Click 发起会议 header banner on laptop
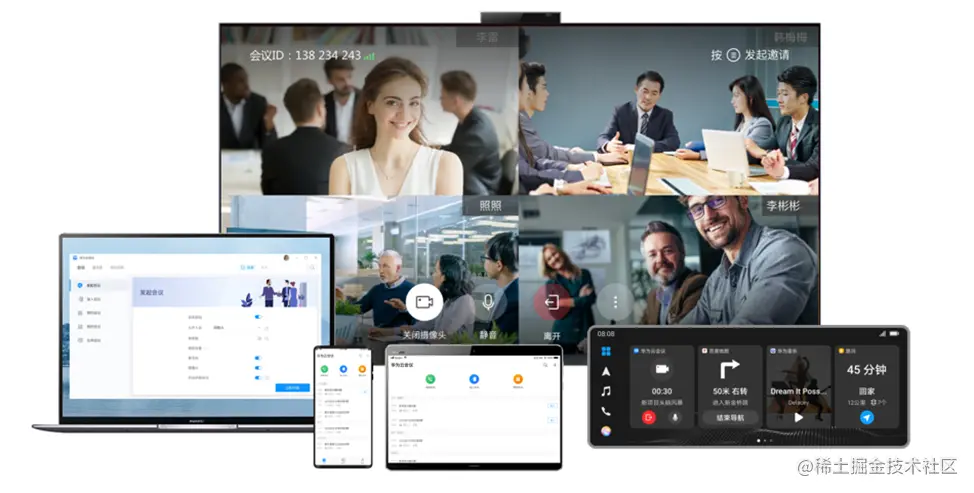The image size is (974, 493). coord(224,292)
